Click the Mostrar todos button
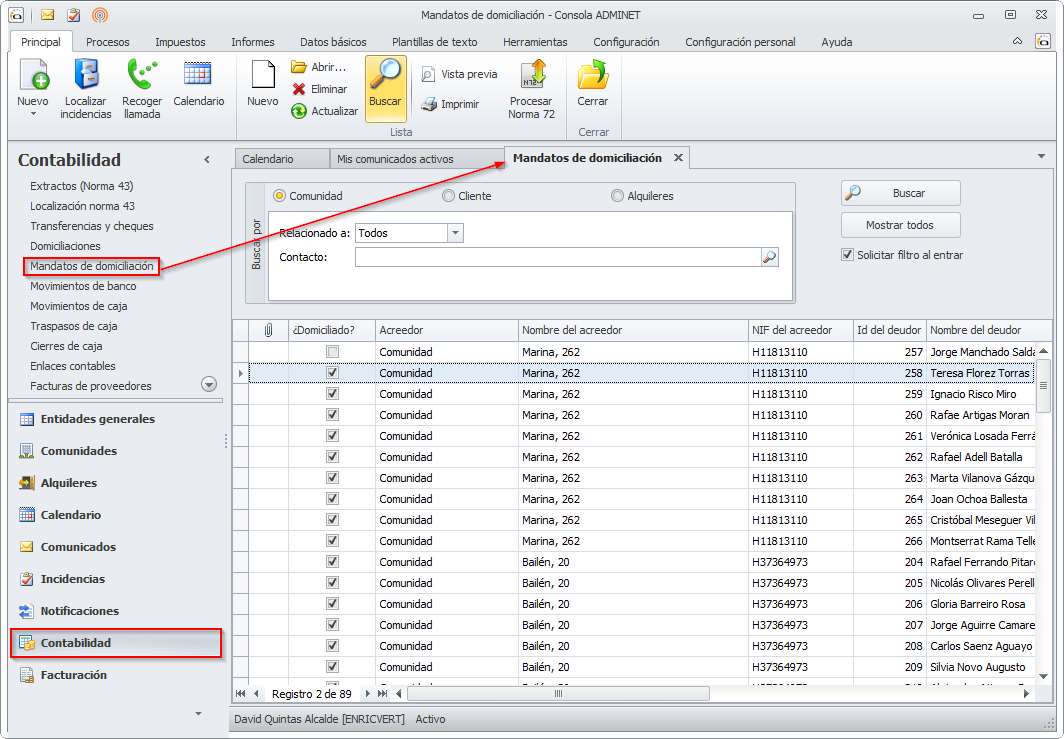This screenshot has height=739, width=1064. (900, 225)
